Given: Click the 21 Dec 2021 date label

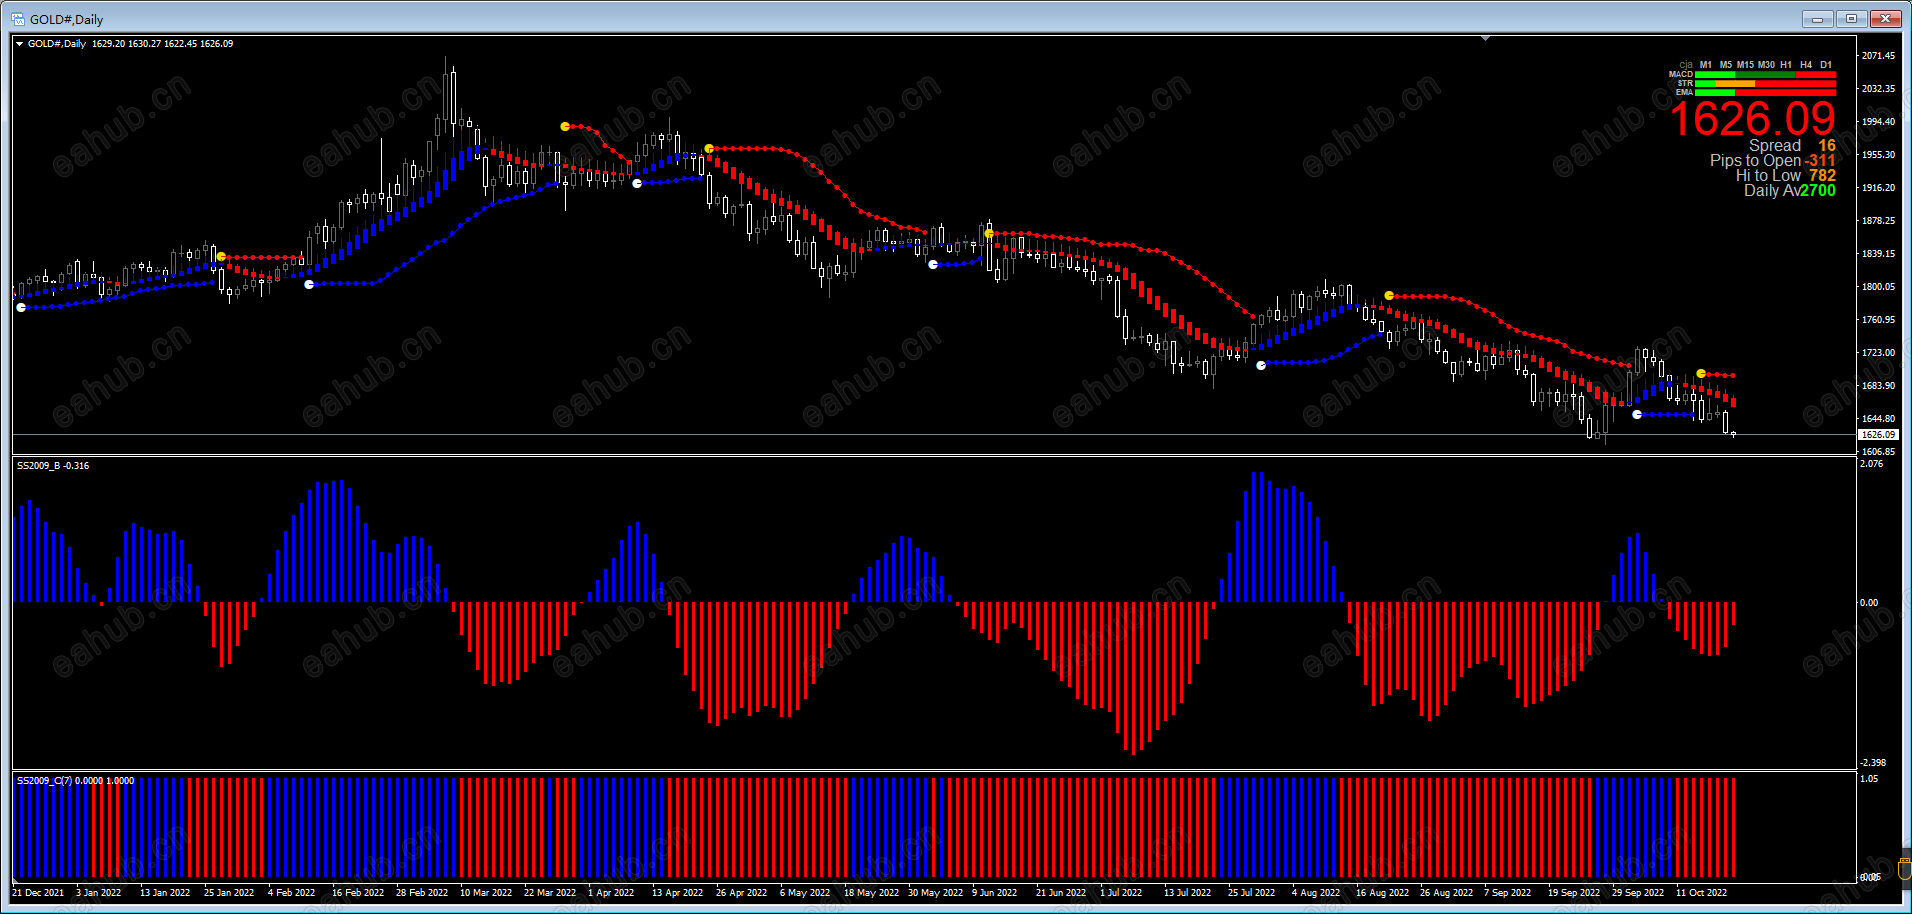Looking at the screenshot, I should point(38,893).
